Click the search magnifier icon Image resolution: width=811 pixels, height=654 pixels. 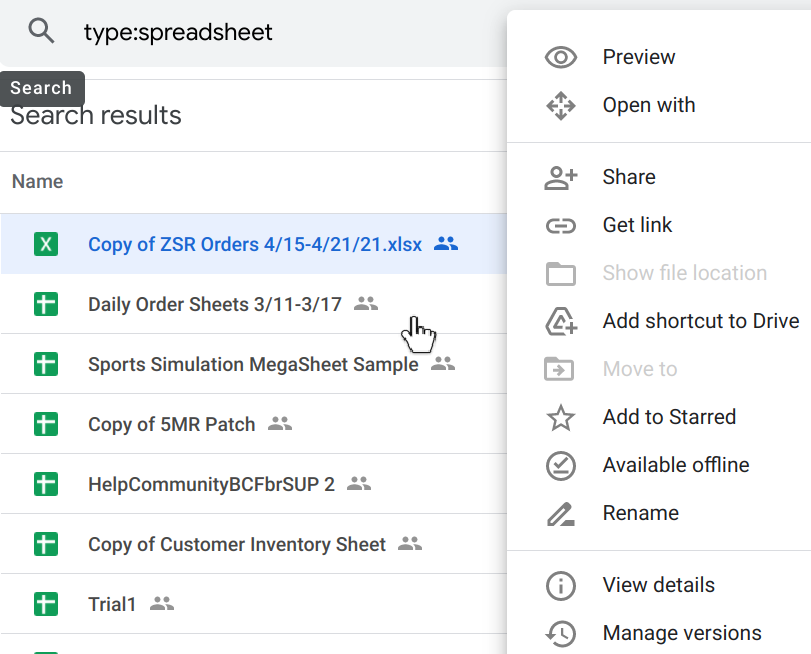point(41,32)
